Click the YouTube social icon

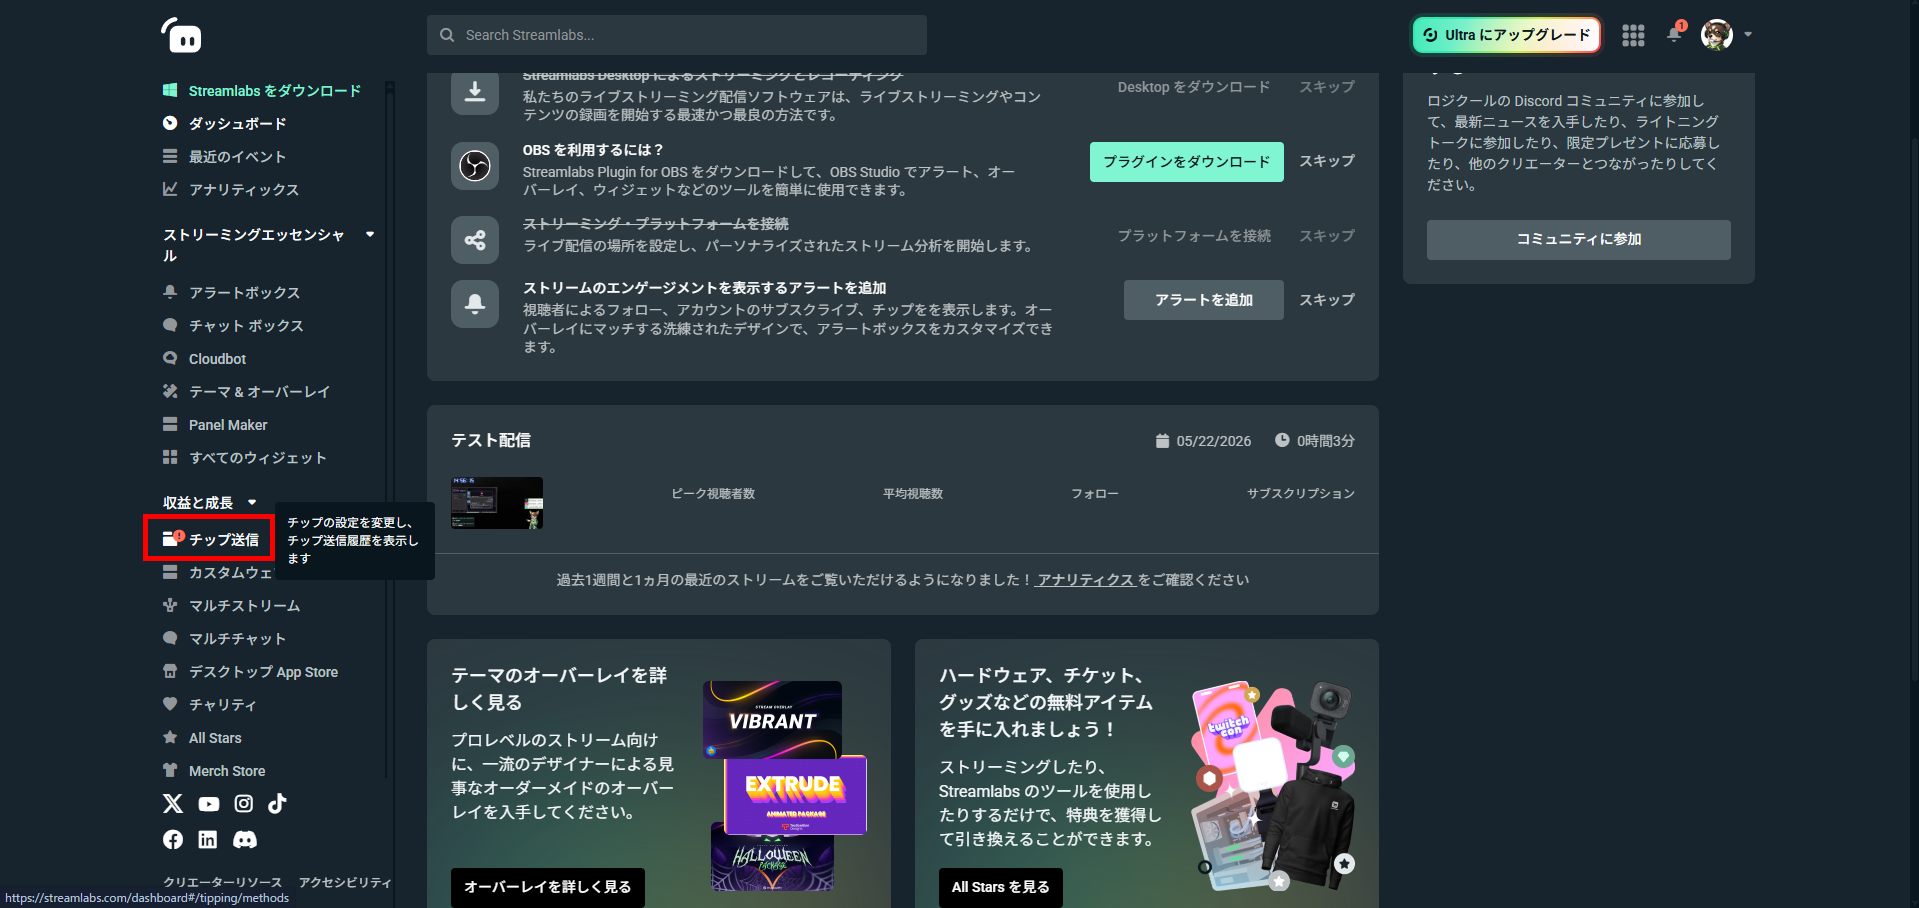coord(209,804)
